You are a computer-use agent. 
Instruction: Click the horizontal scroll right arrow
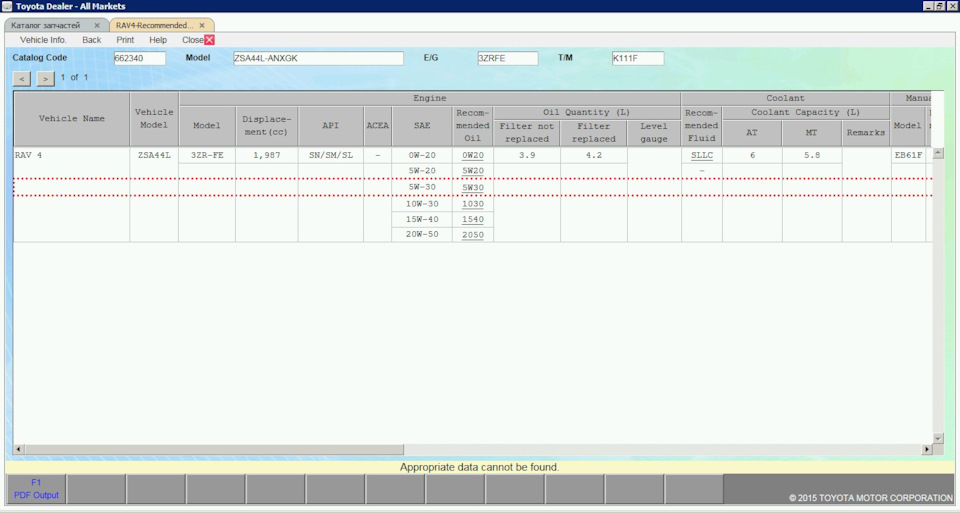[927, 449]
